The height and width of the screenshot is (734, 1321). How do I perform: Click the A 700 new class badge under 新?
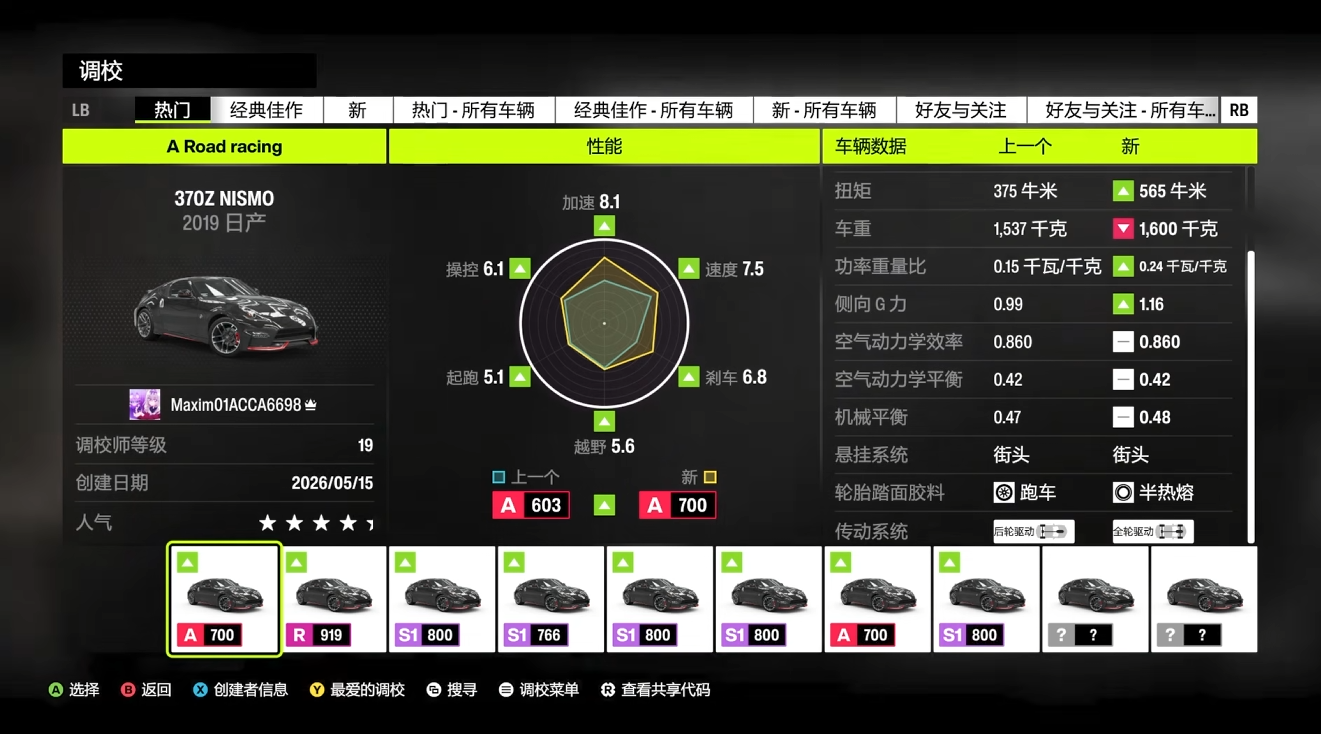pyautogui.click(x=677, y=505)
